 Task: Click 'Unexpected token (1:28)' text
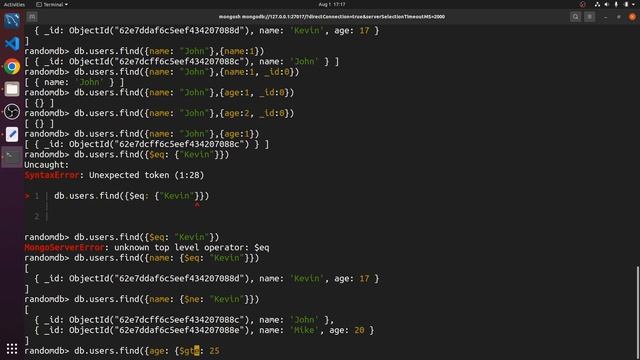pyautogui.click(x=147, y=175)
